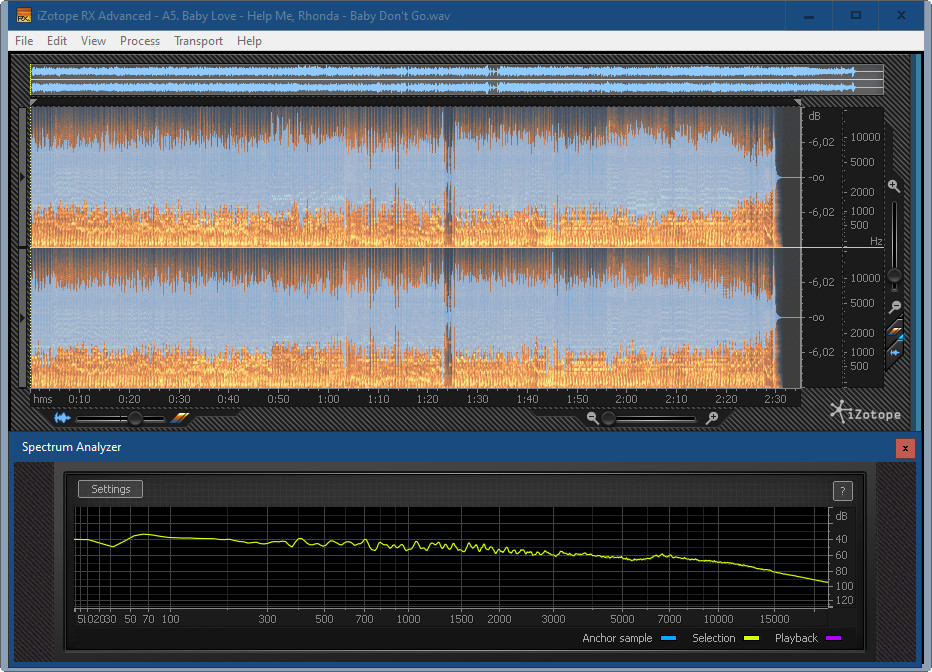This screenshot has height=672, width=932.
Task: Open the View menu
Action: tap(93, 41)
